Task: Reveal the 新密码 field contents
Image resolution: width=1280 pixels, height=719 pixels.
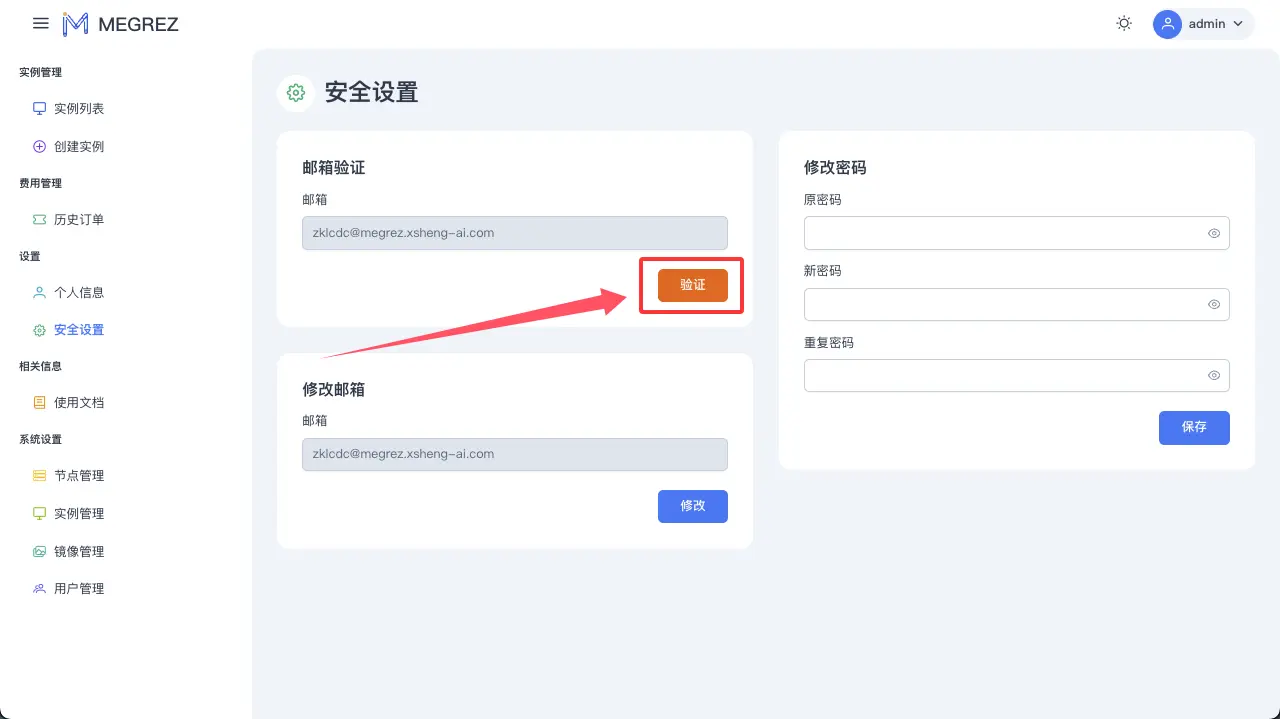Action: point(1214,304)
